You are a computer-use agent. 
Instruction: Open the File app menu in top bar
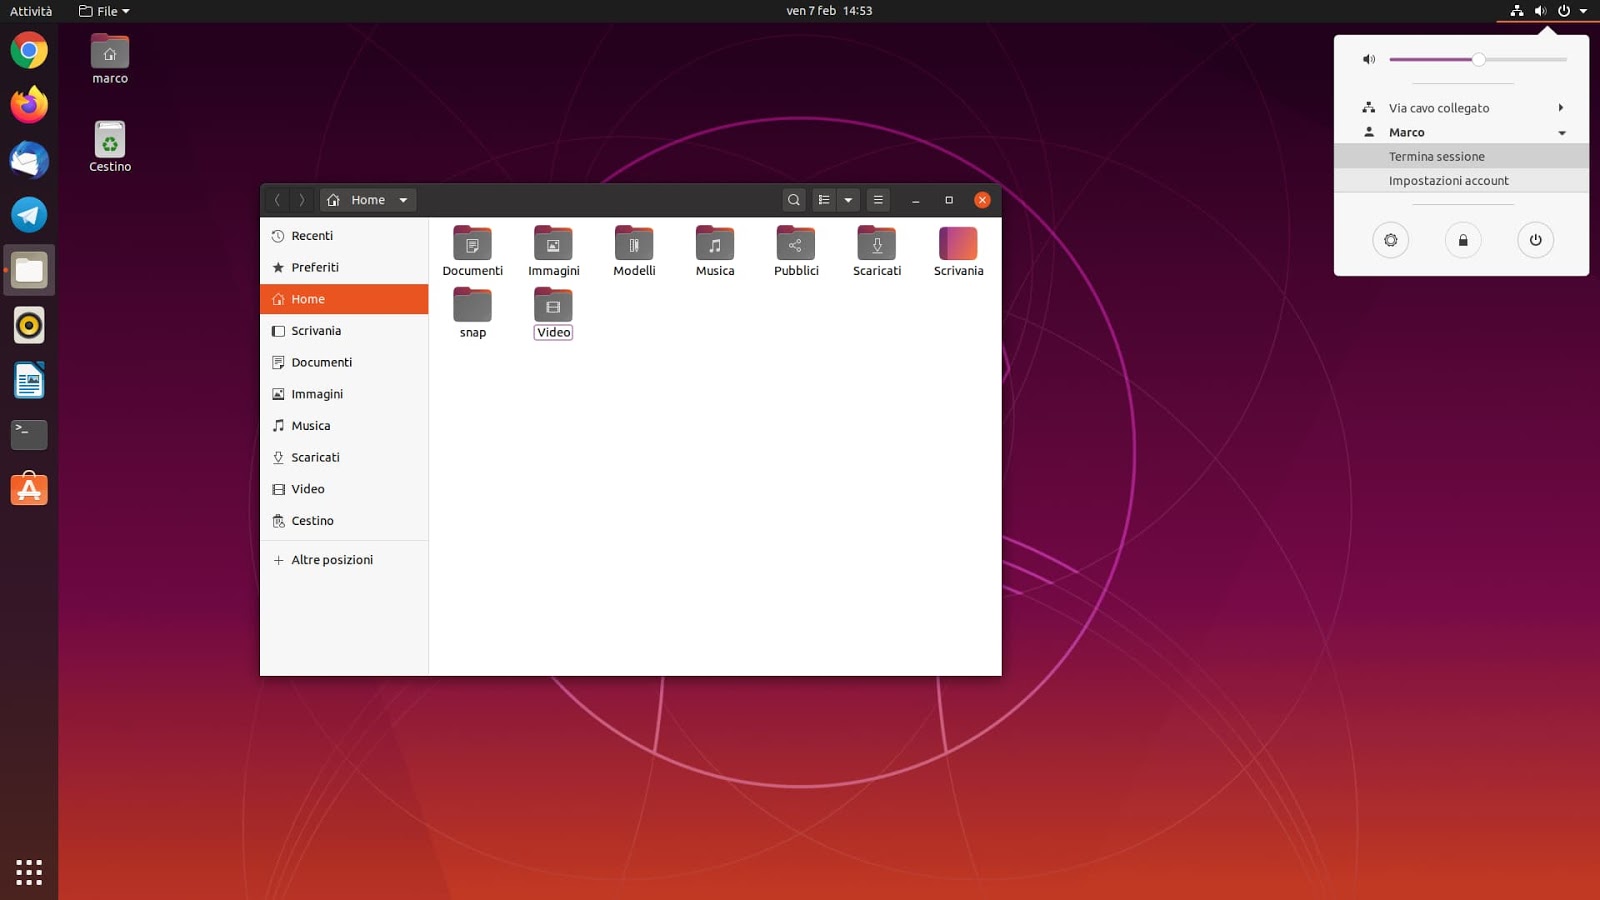[x=104, y=11]
